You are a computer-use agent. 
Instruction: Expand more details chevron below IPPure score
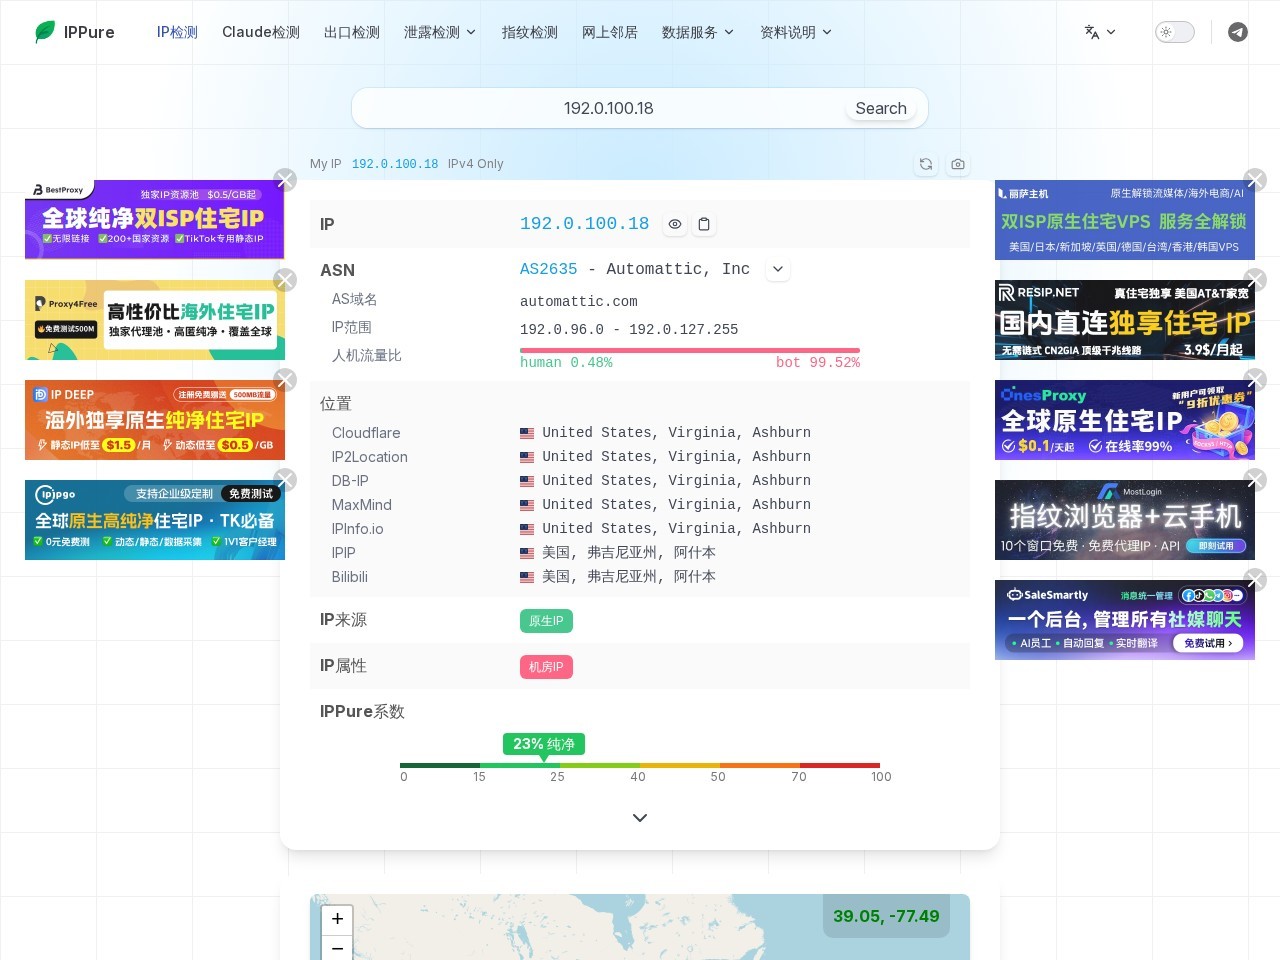point(640,818)
